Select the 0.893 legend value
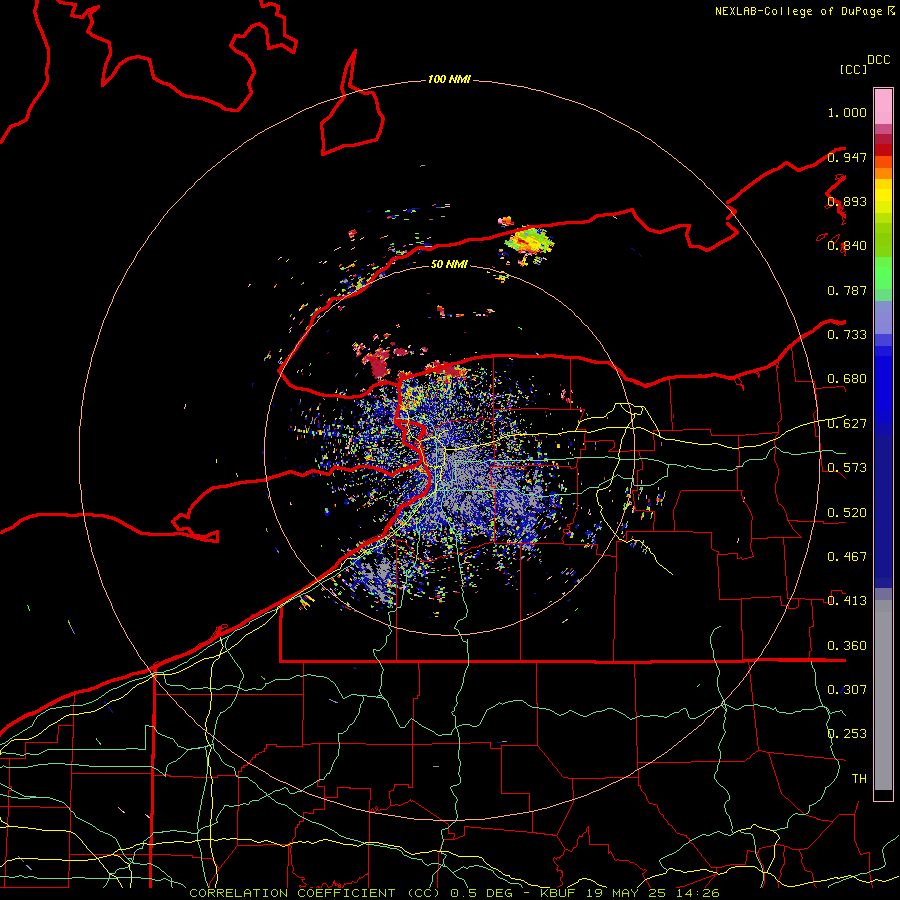900x900 pixels. (847, 201)
